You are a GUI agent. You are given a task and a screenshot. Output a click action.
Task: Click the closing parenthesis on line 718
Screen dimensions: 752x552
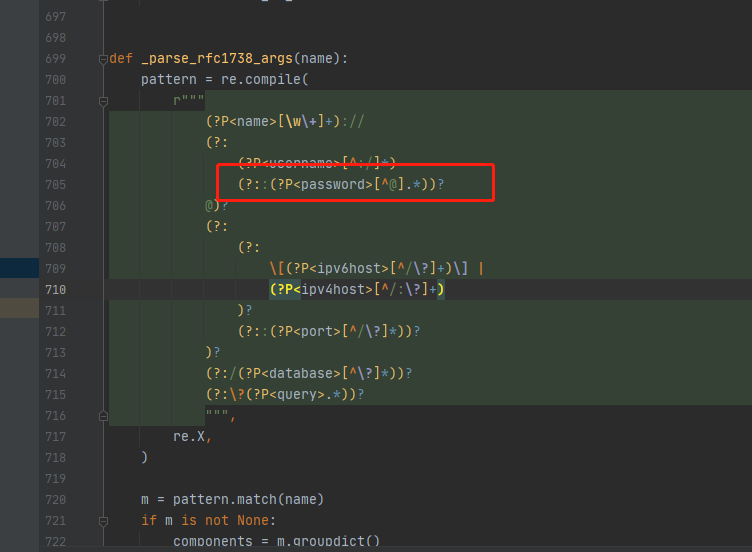coord(144,458)
